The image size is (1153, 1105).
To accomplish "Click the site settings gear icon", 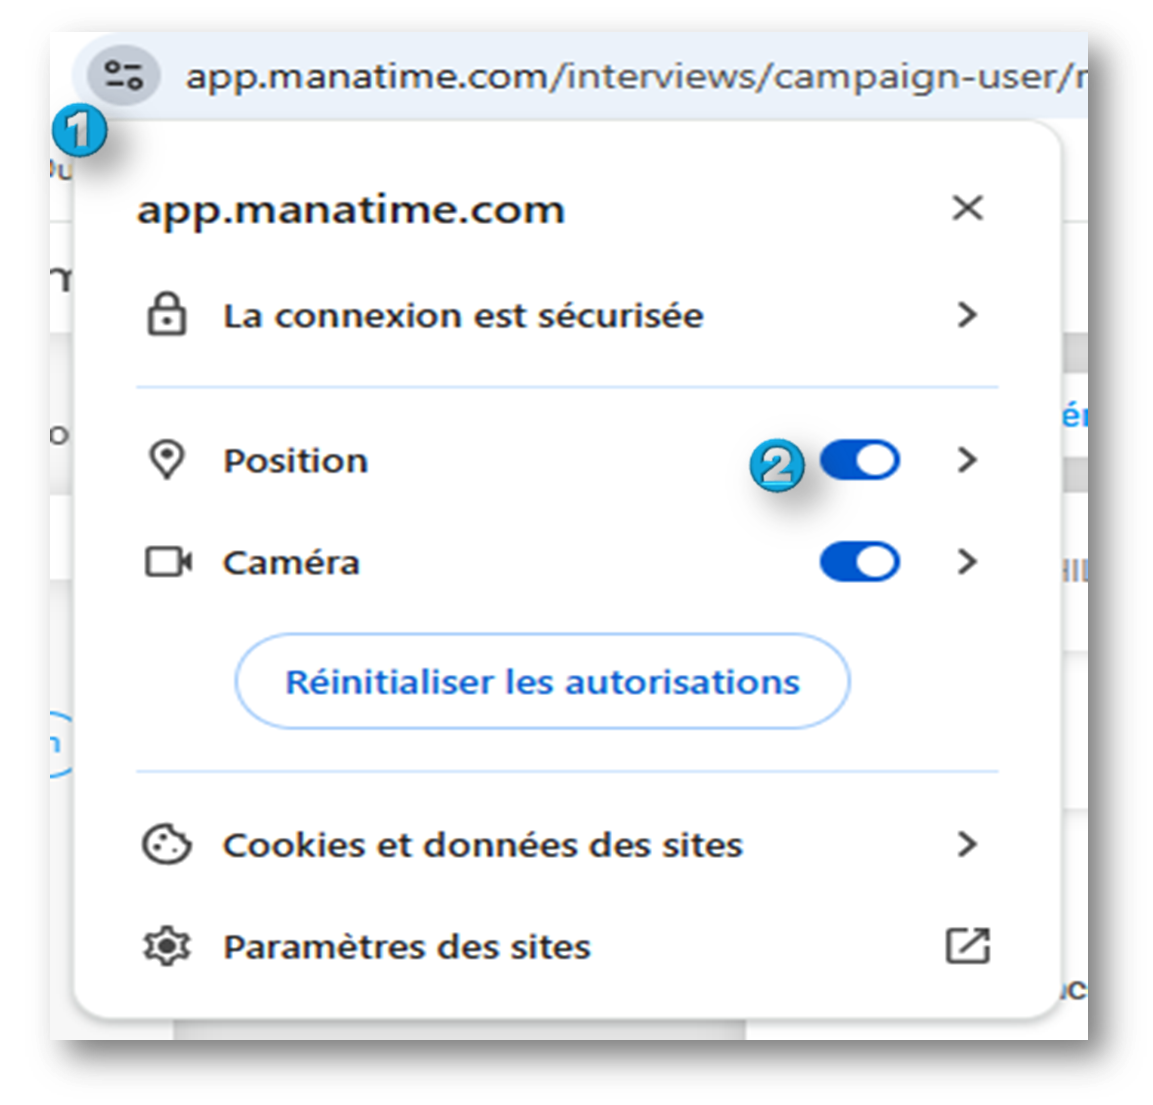I will [x=166, y=946].
